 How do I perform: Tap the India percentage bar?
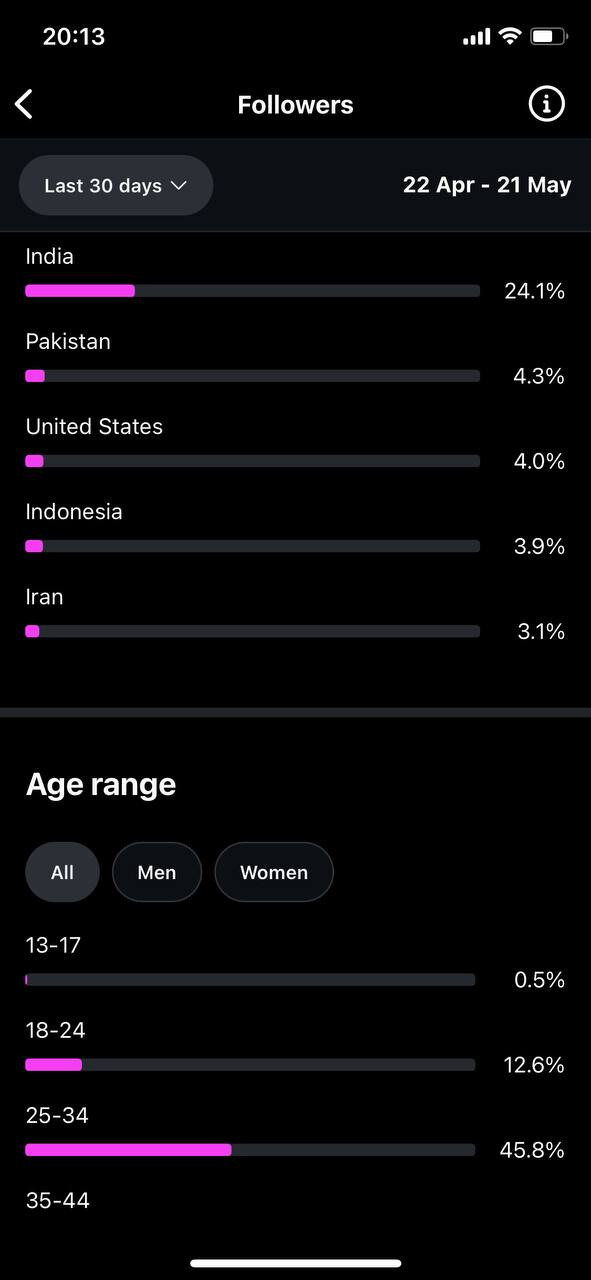click(252, 291)
